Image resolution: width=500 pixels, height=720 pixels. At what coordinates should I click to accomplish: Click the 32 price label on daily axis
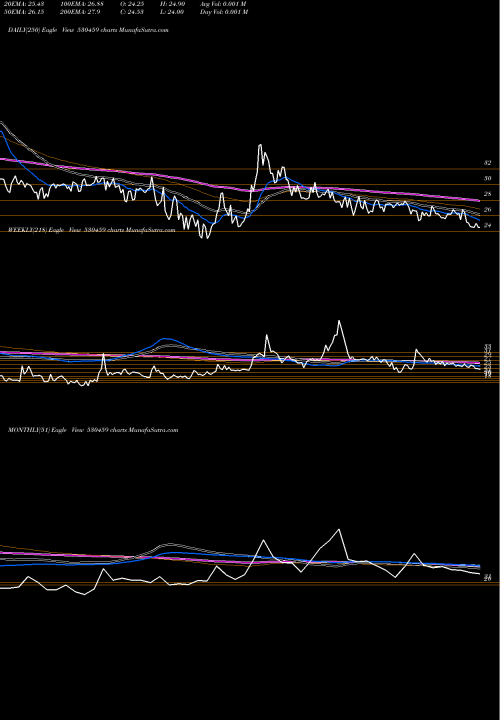[488, 163]
